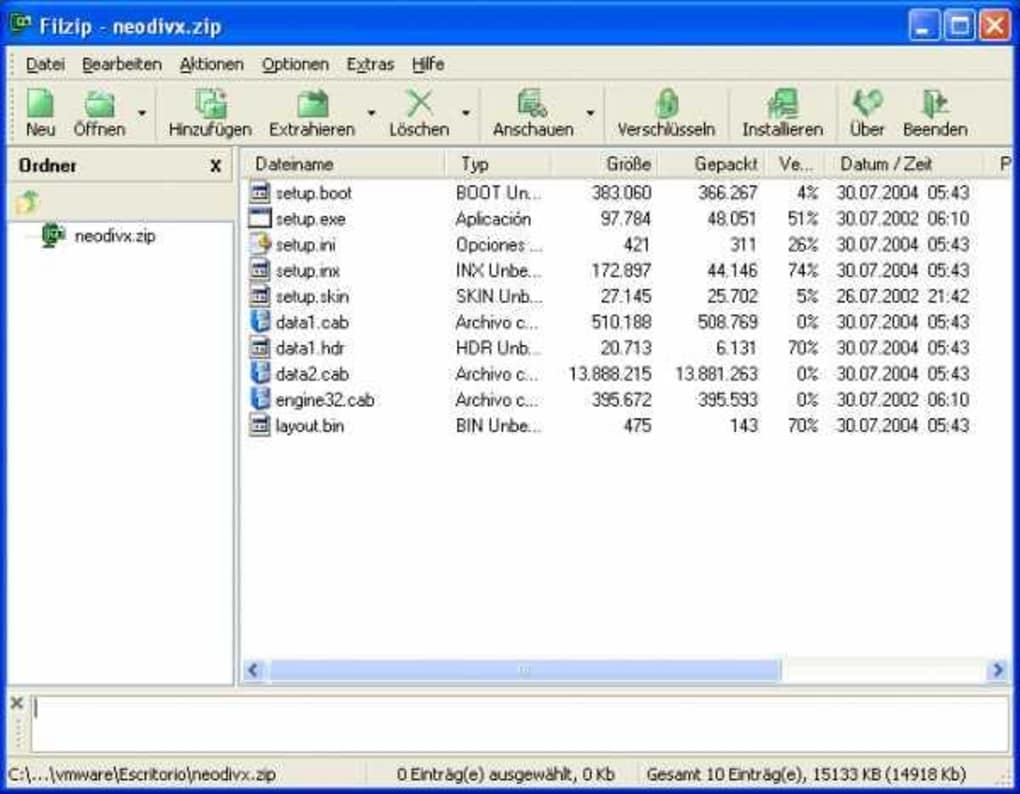Add files using the Hinzufügen icon
The height and width of the screenshot is (794, 1020).
click(x=211, y=103)
